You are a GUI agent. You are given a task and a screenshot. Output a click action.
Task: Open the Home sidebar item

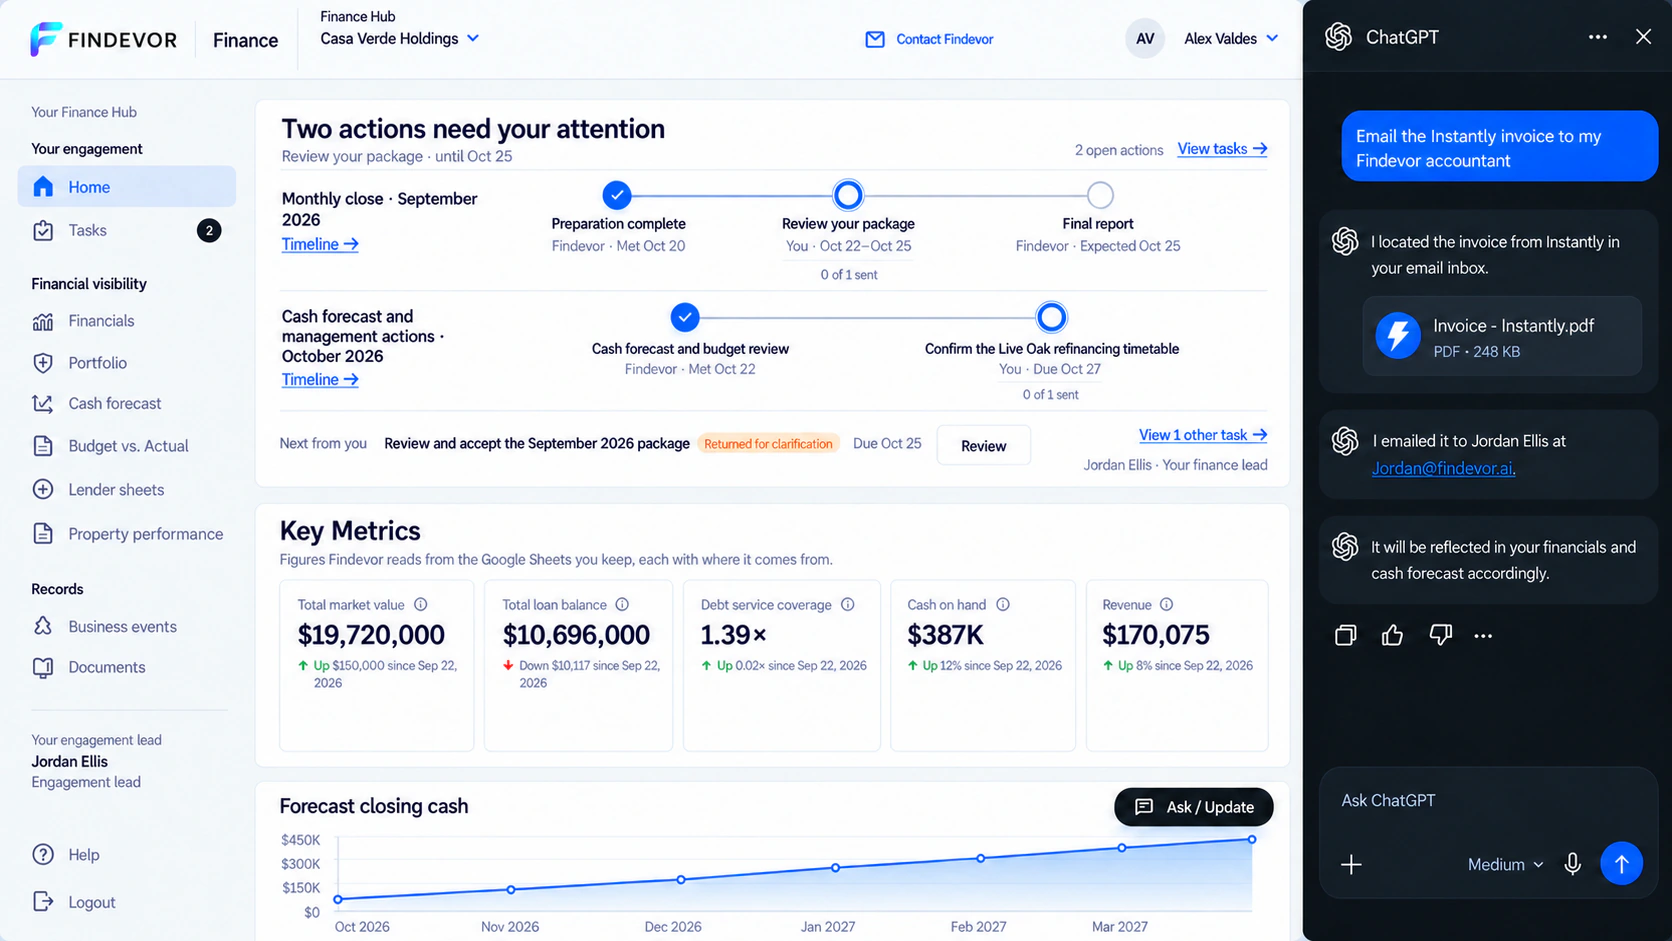coord(126,187)
